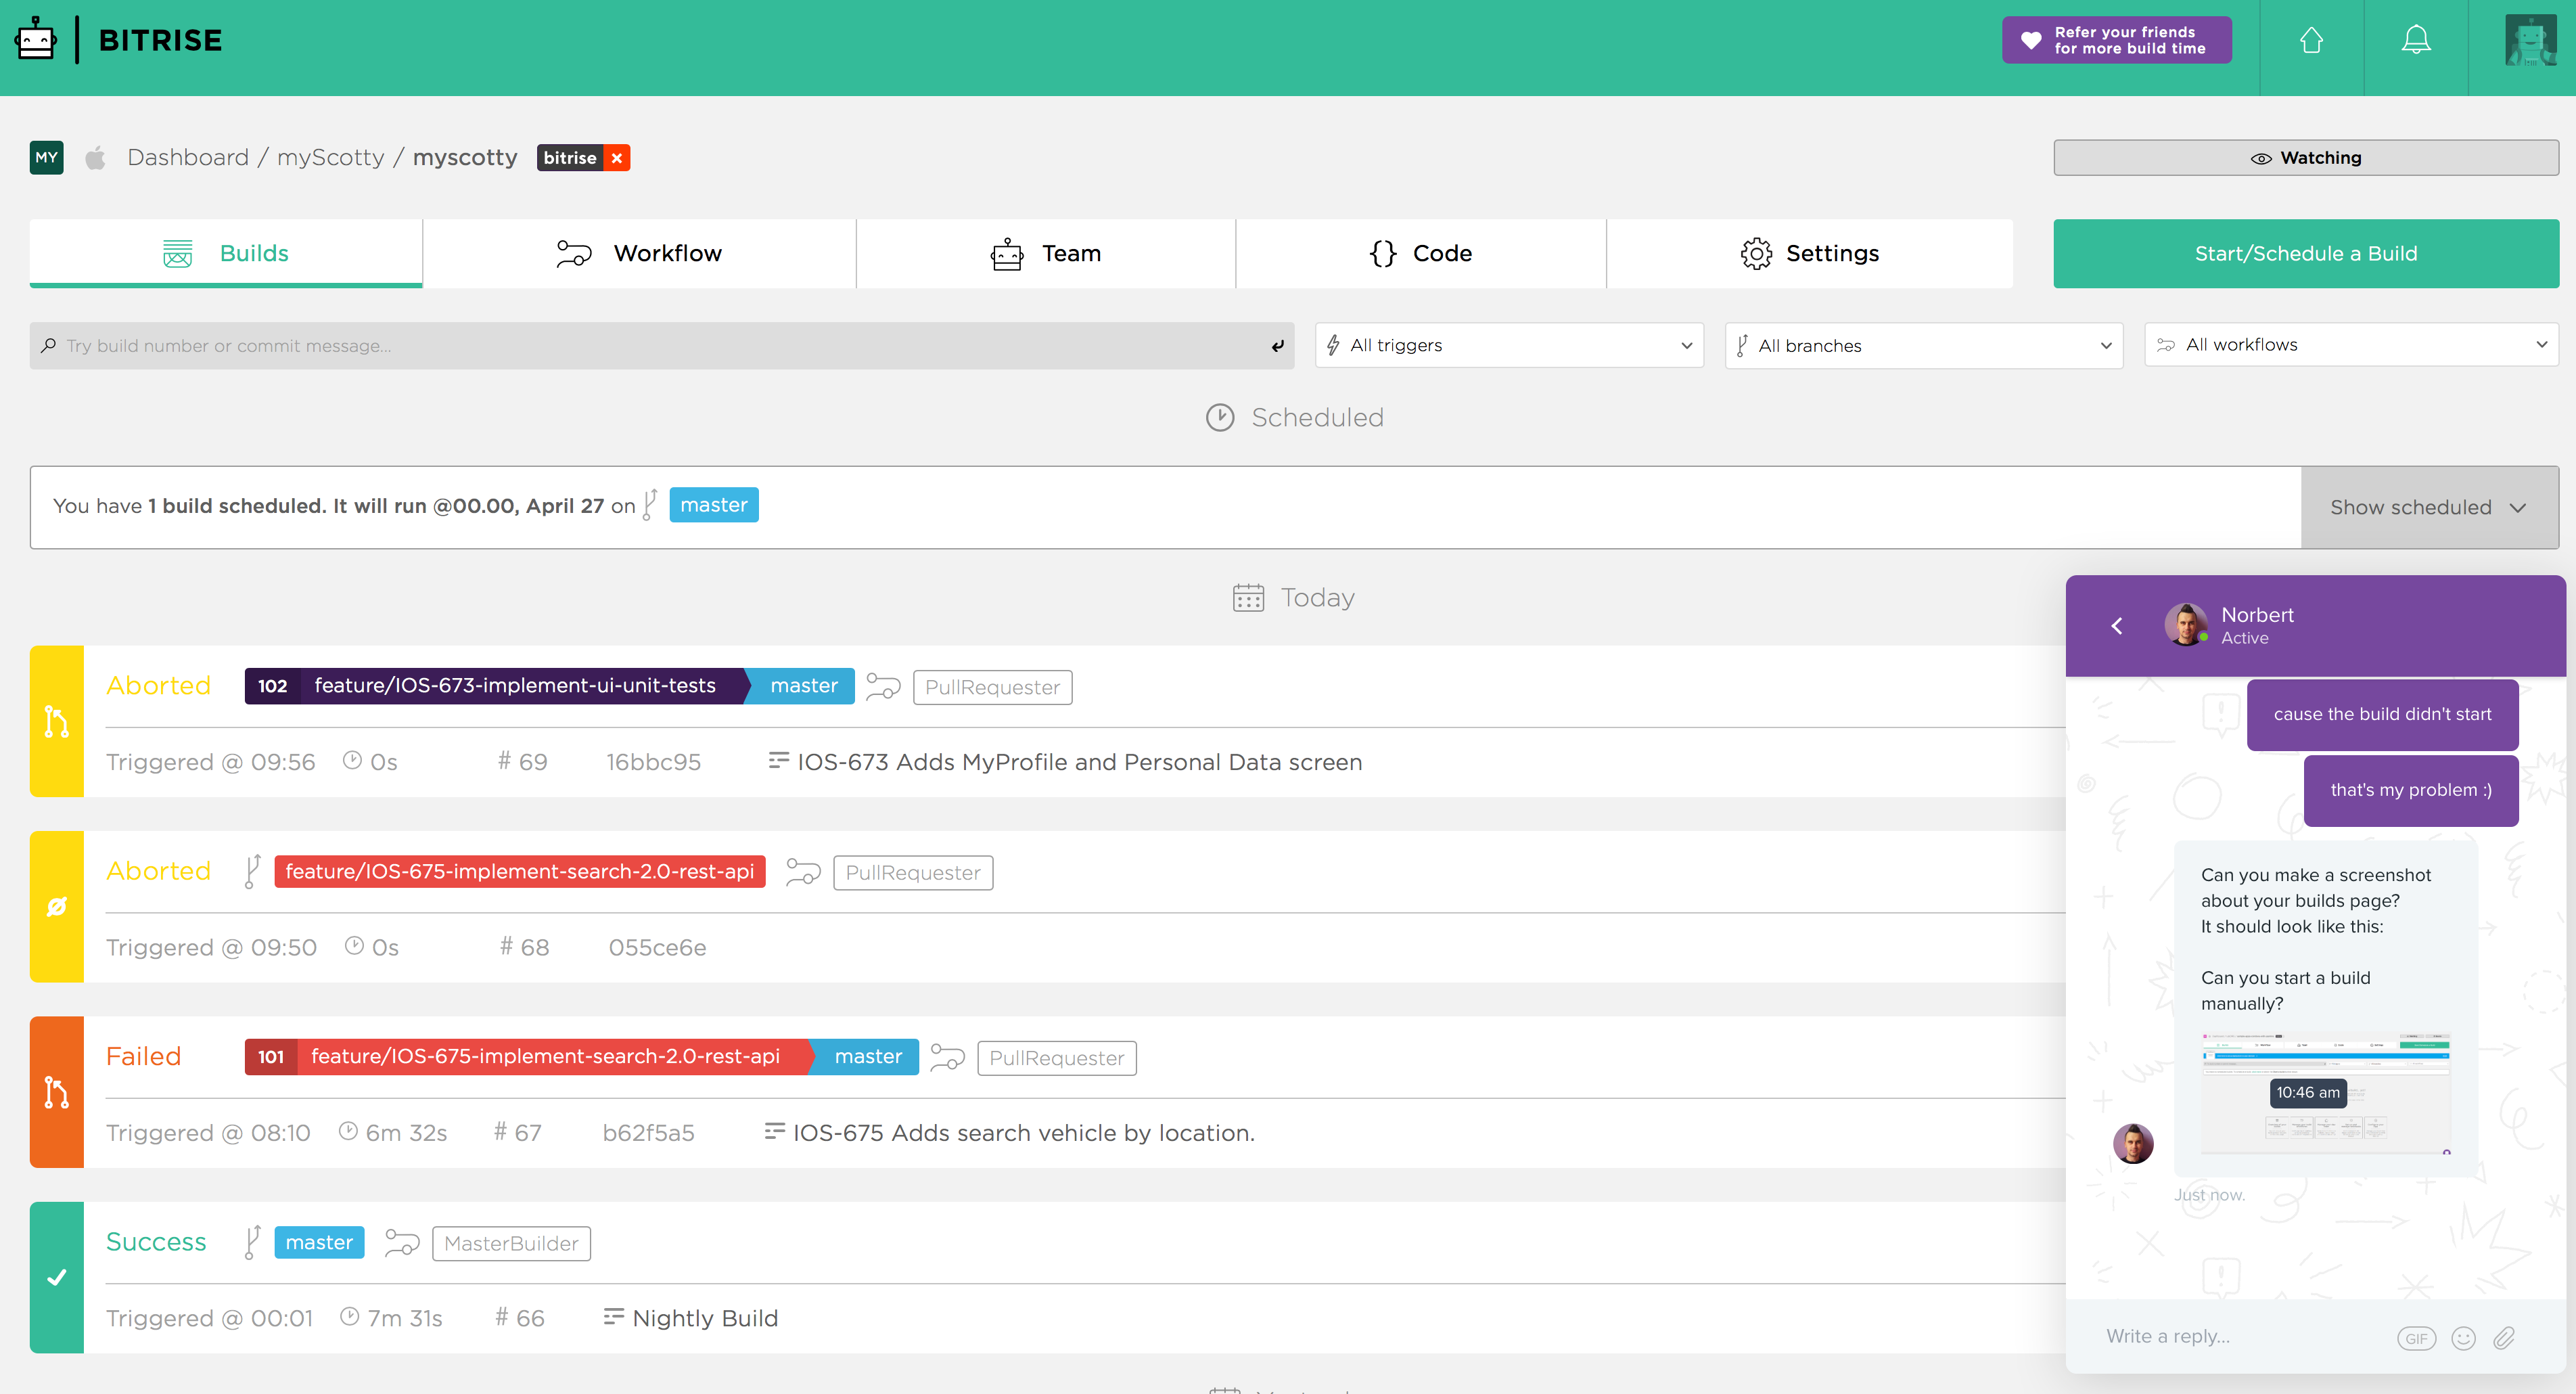Screen dimensions: 2576x1394
Task: Click Refer your friends button
Action: click(x=2117, y=40)
